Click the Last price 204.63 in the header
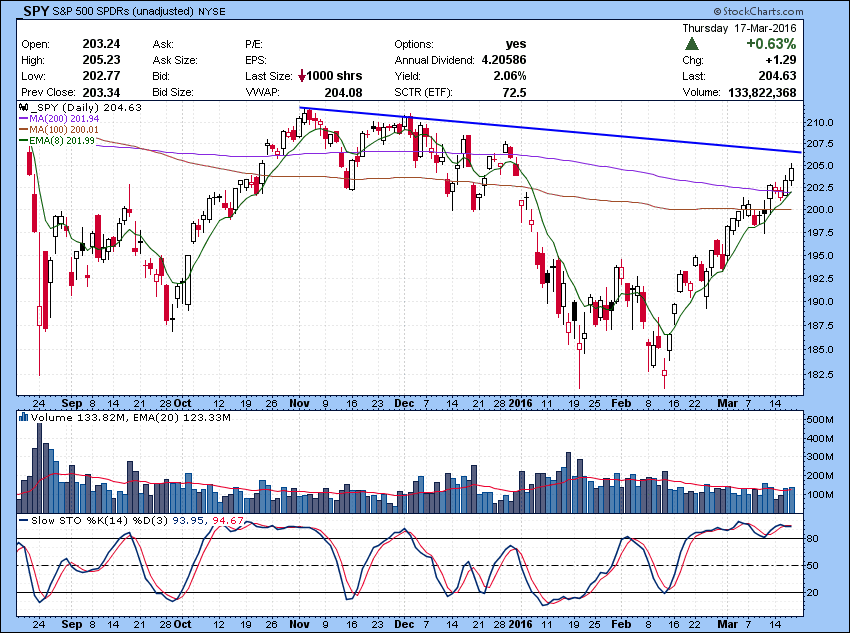This screenshot has width=850, height=633. point(777,76)
